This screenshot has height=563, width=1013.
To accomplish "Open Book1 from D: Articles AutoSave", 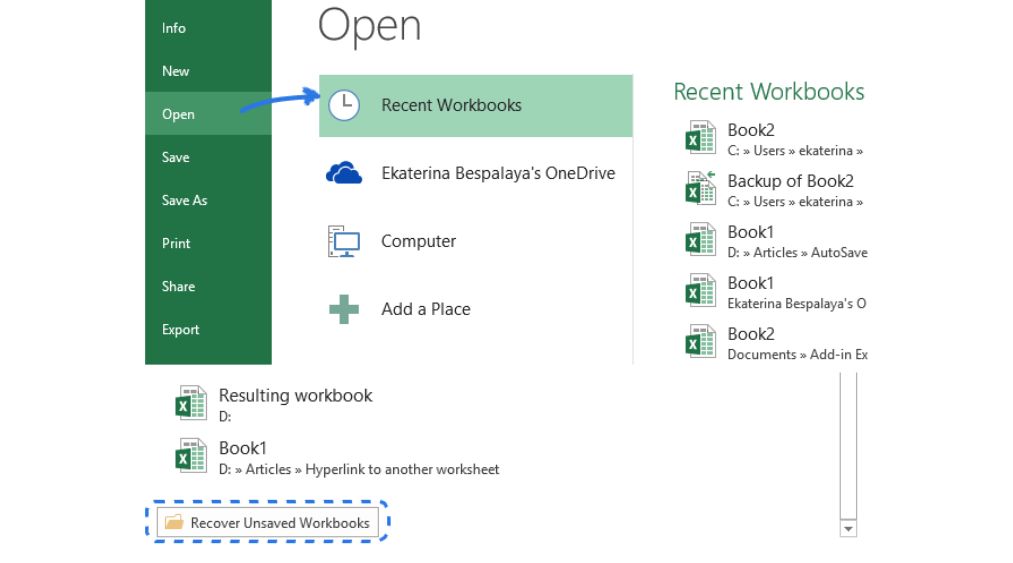I will point(775,241).
